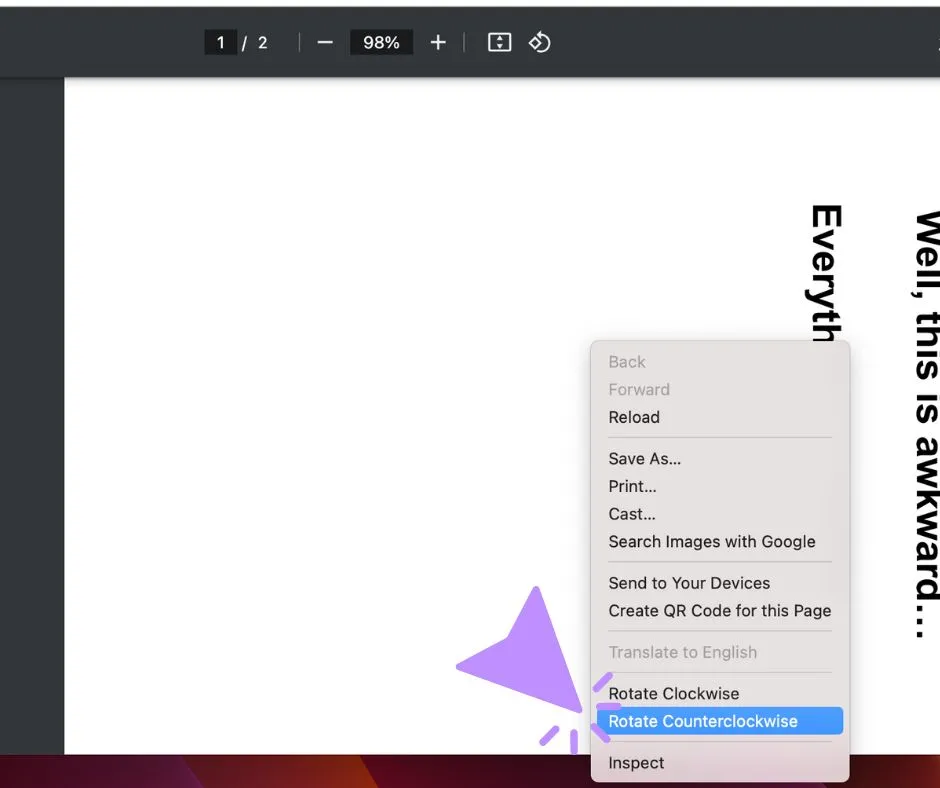Viewport: 940px width, 788px height.
Task: Select Search Images with Google
Action: point(713,541)
